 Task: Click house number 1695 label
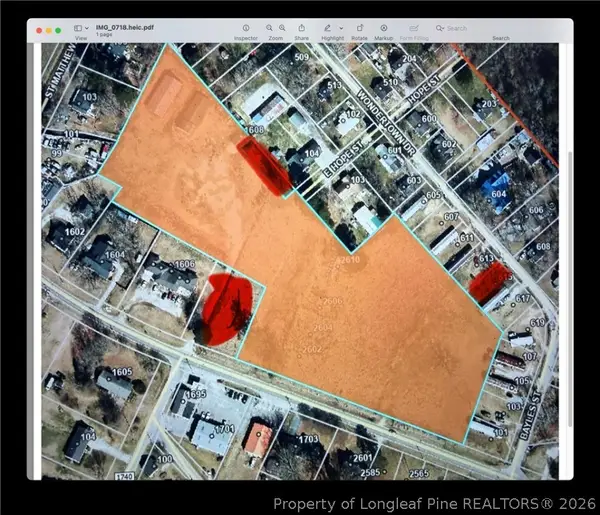(196, 394)
